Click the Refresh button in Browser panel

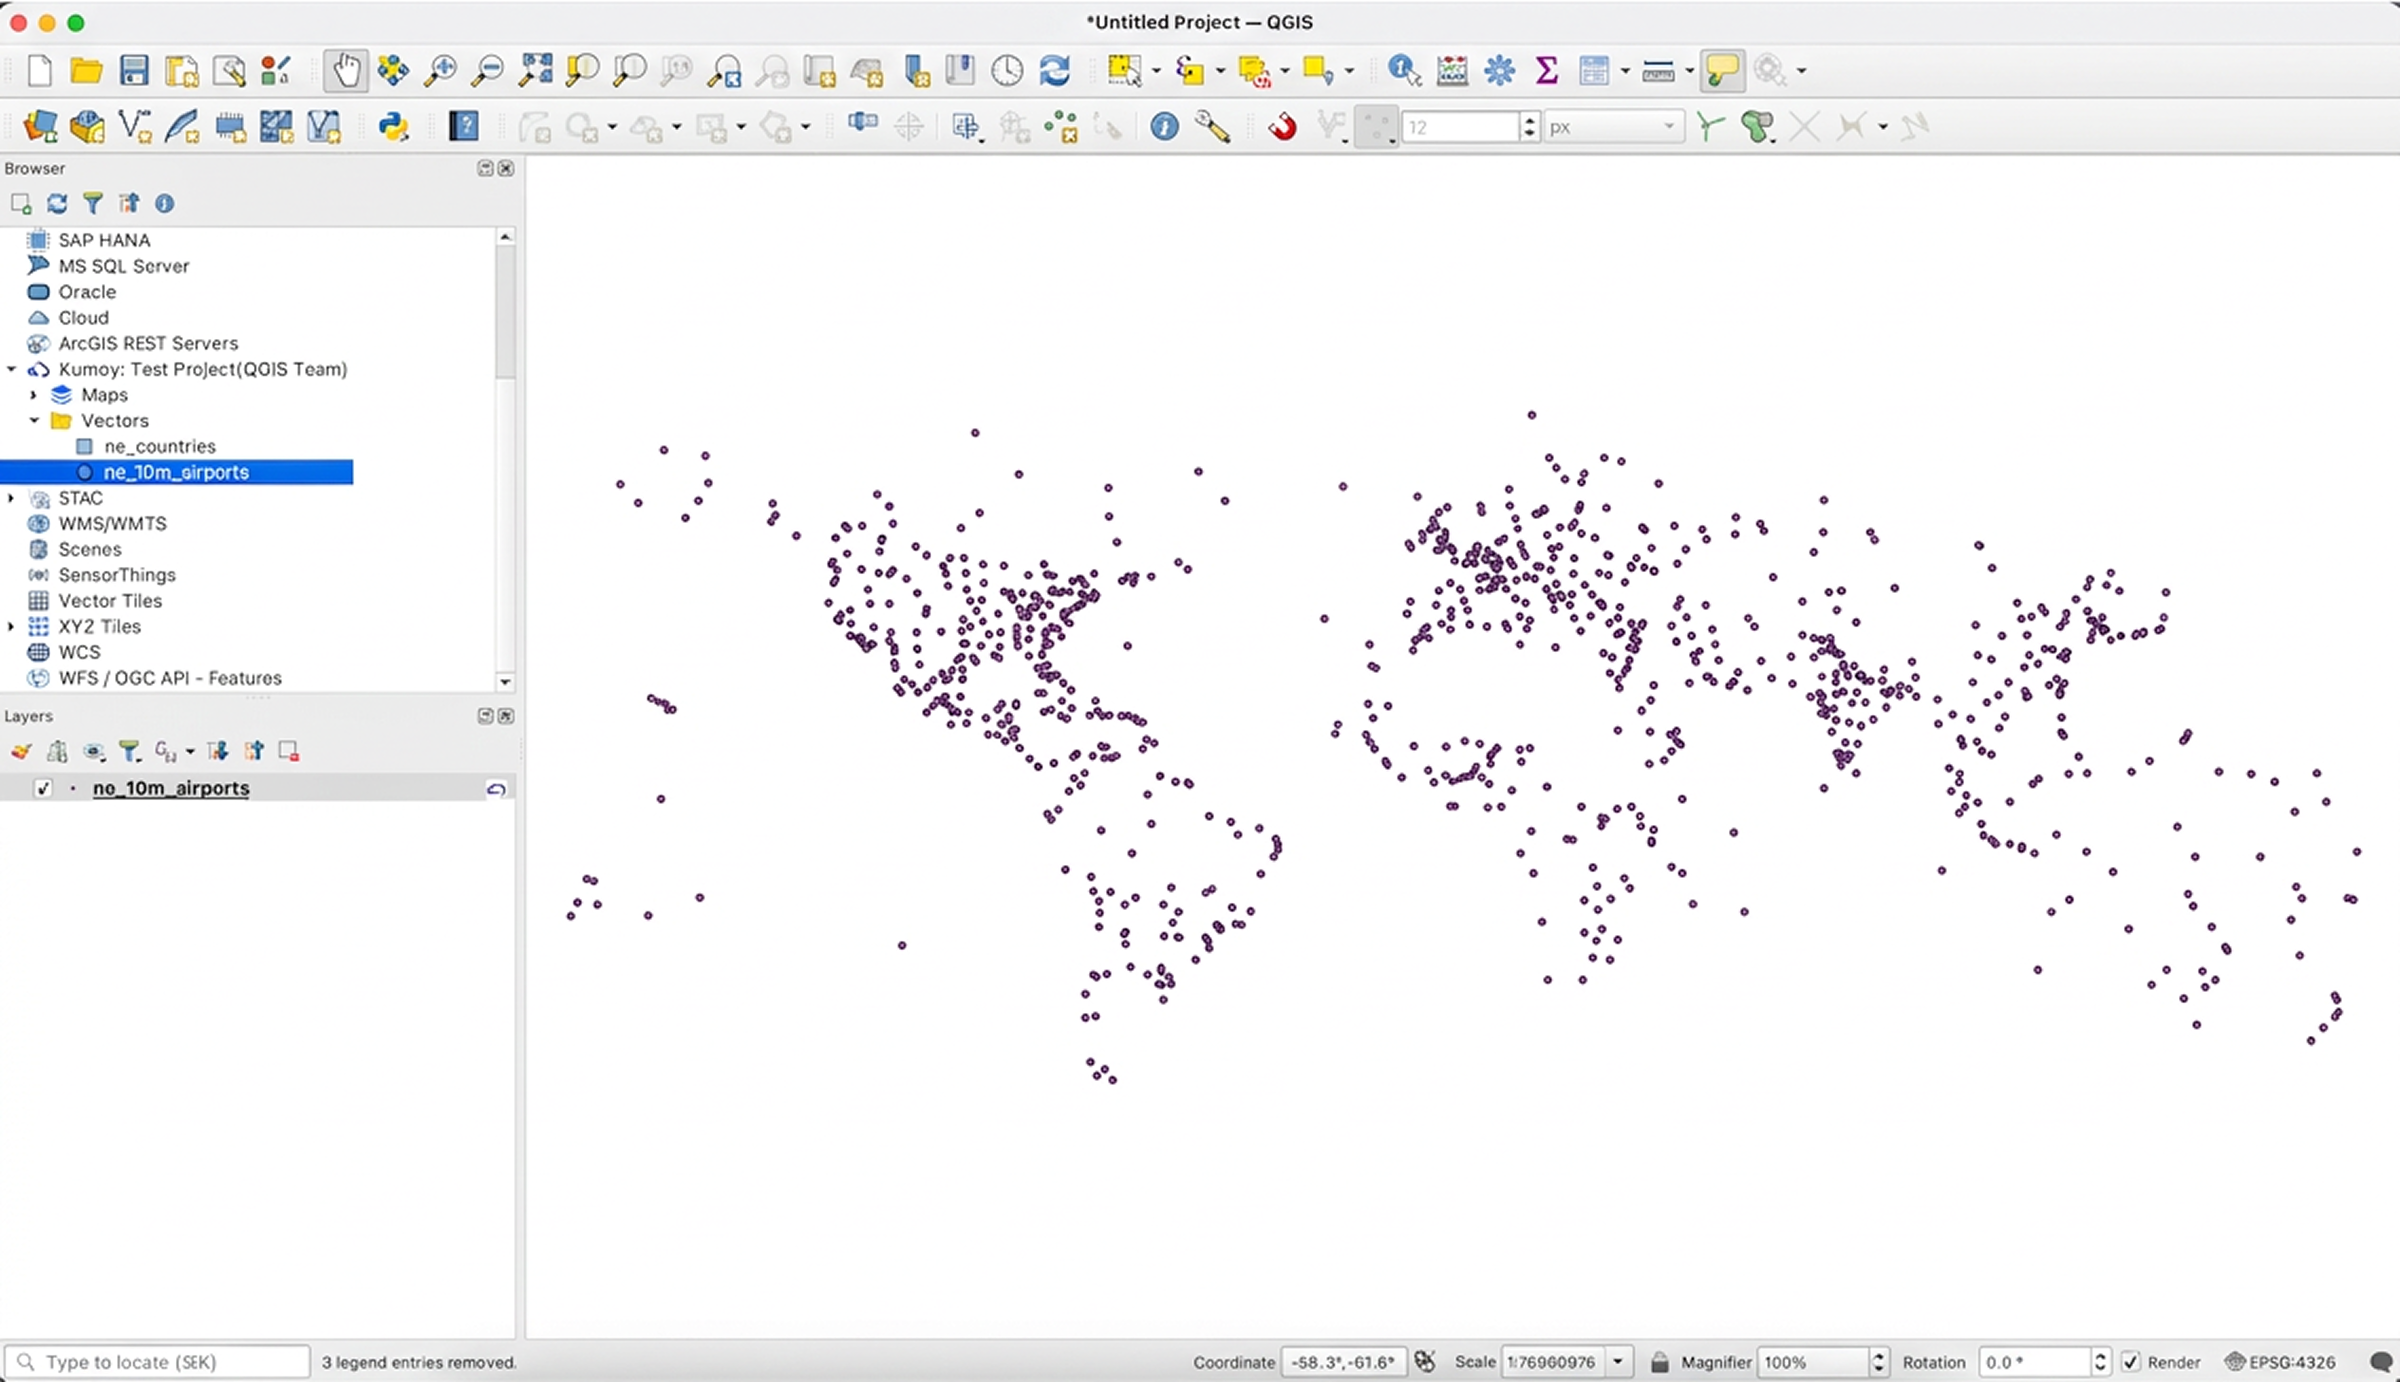57,204
